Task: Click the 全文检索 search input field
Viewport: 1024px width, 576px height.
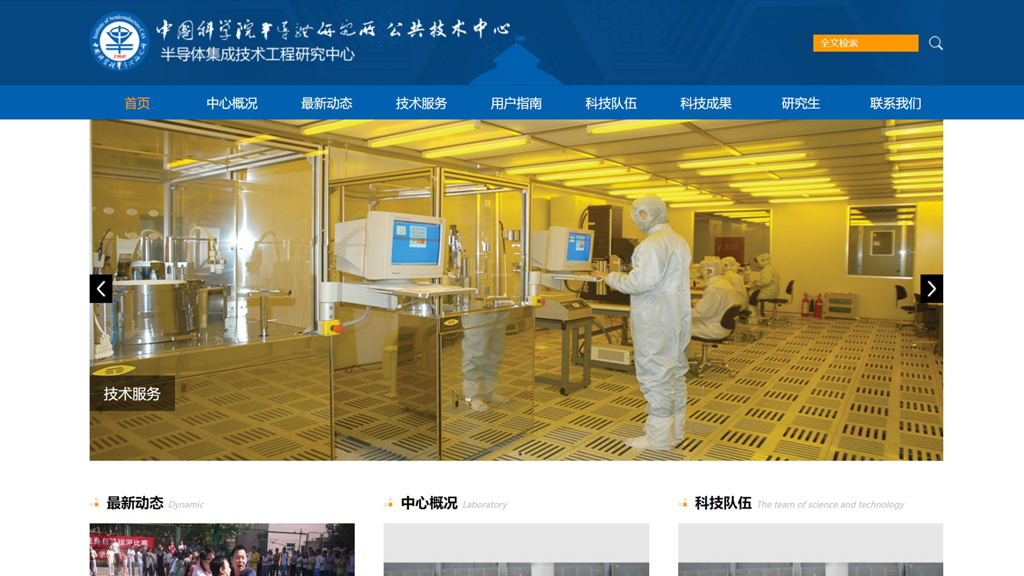Action: click(x=865, y=43)
